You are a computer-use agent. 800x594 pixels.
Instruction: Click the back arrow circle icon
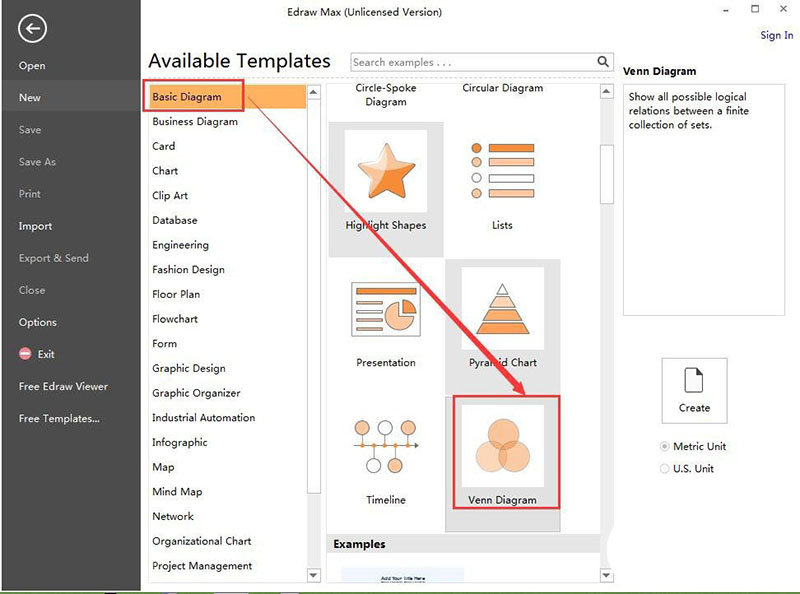(x=32, y=29)
